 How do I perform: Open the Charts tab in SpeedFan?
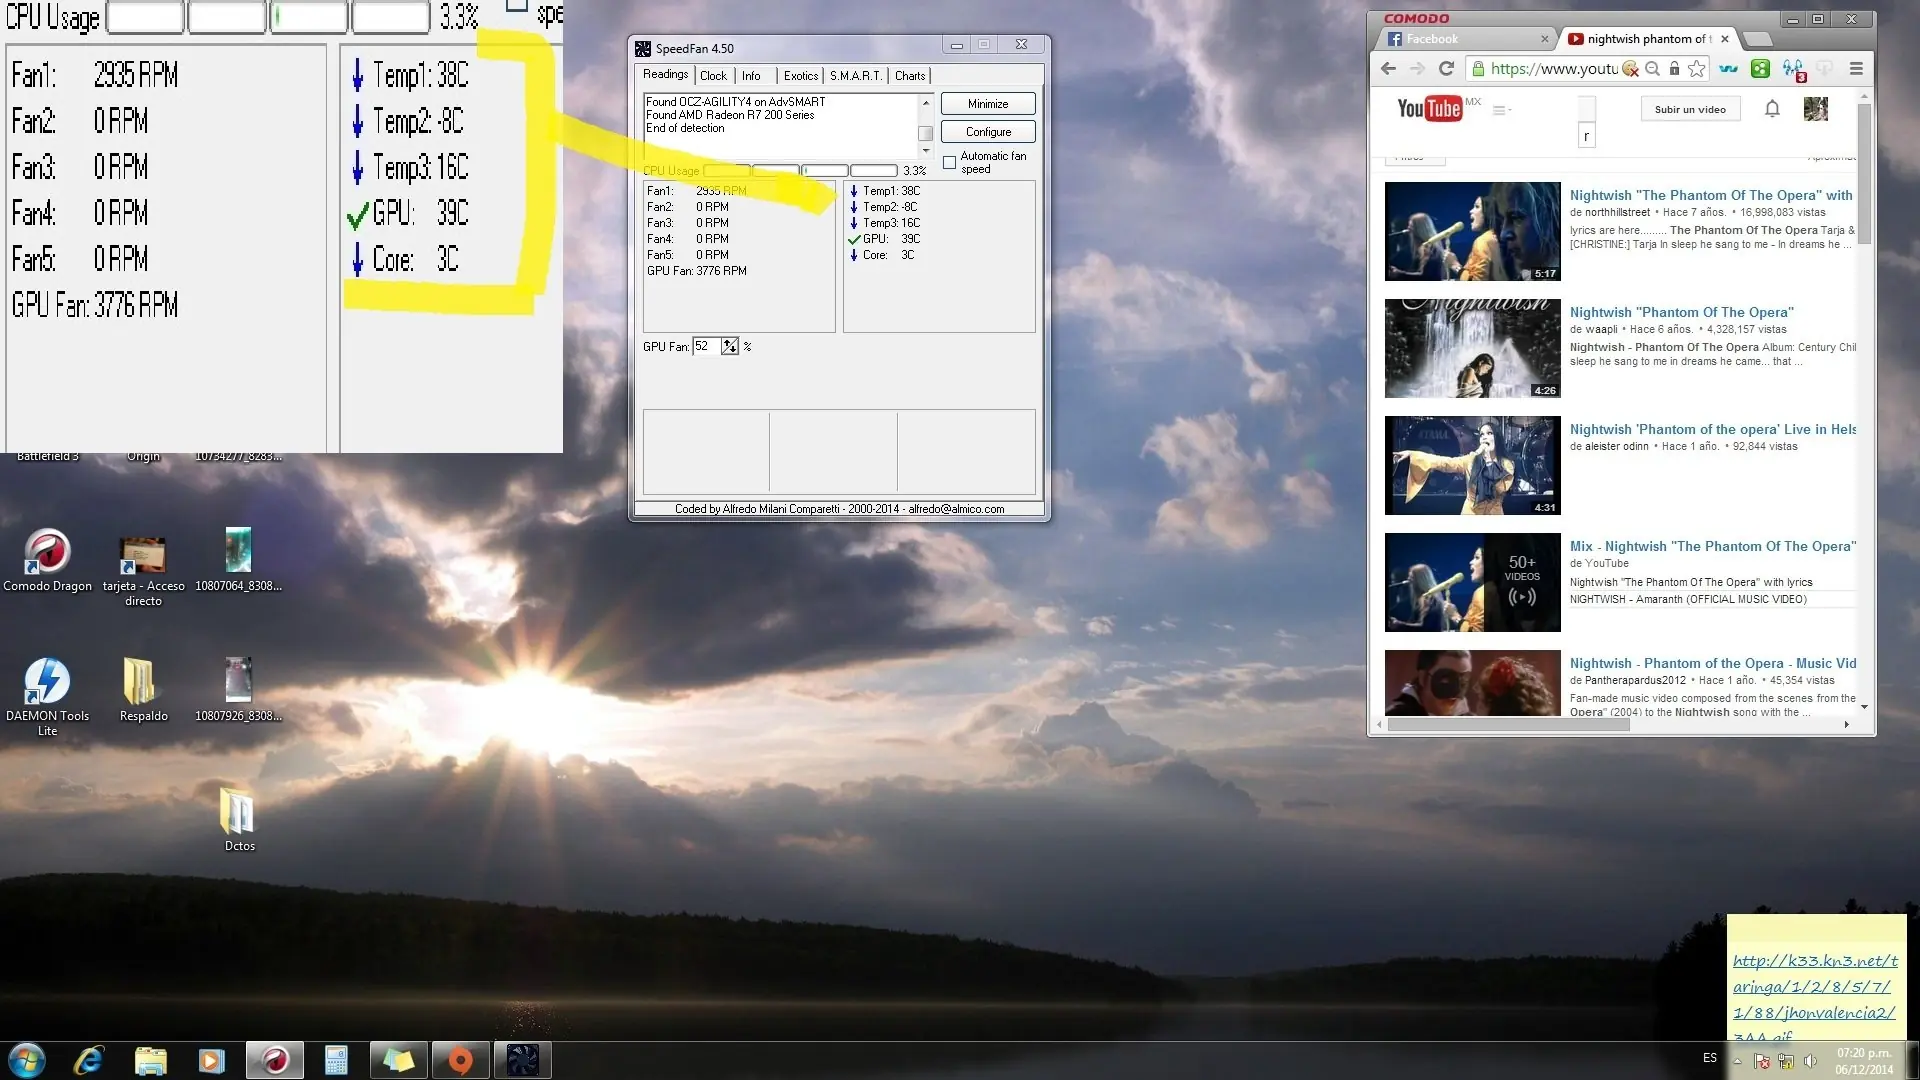pos(910,76)
